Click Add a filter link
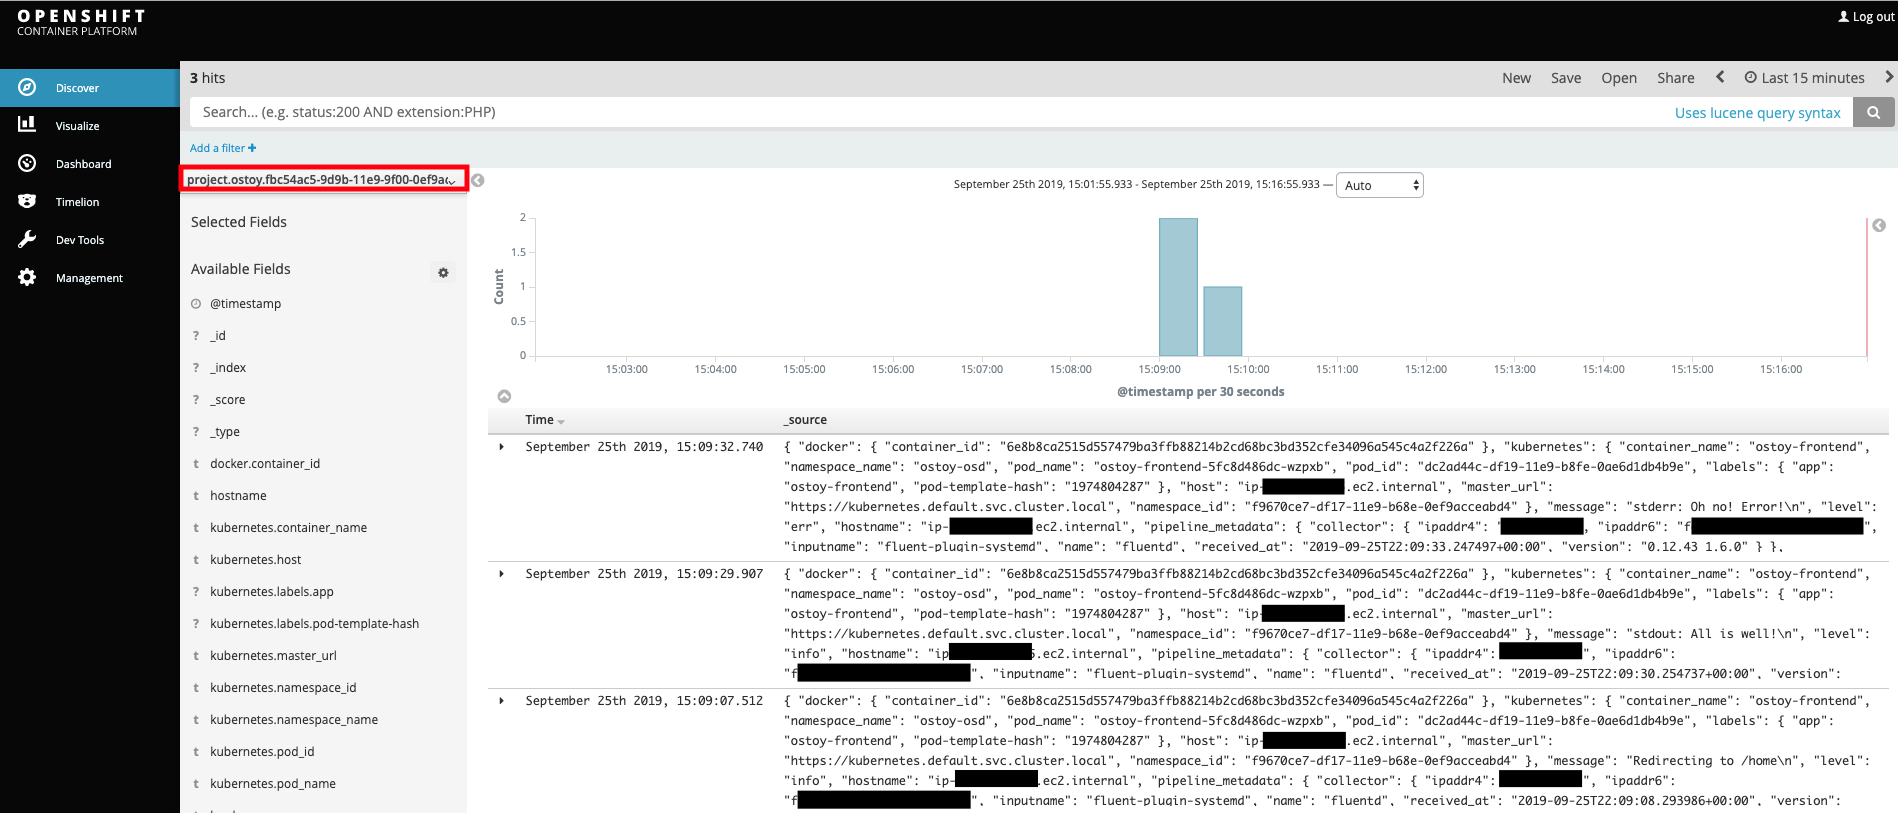 [x=223, y=148]
